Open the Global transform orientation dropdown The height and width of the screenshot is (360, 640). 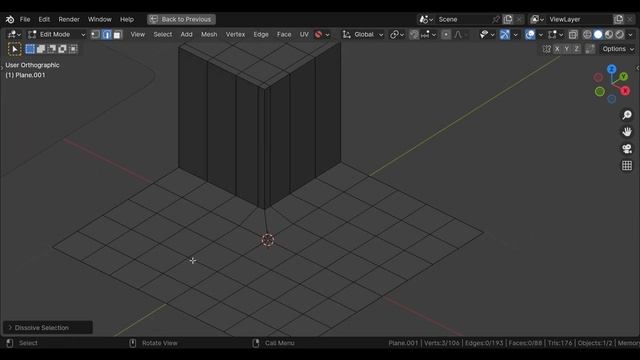[363, 34]
